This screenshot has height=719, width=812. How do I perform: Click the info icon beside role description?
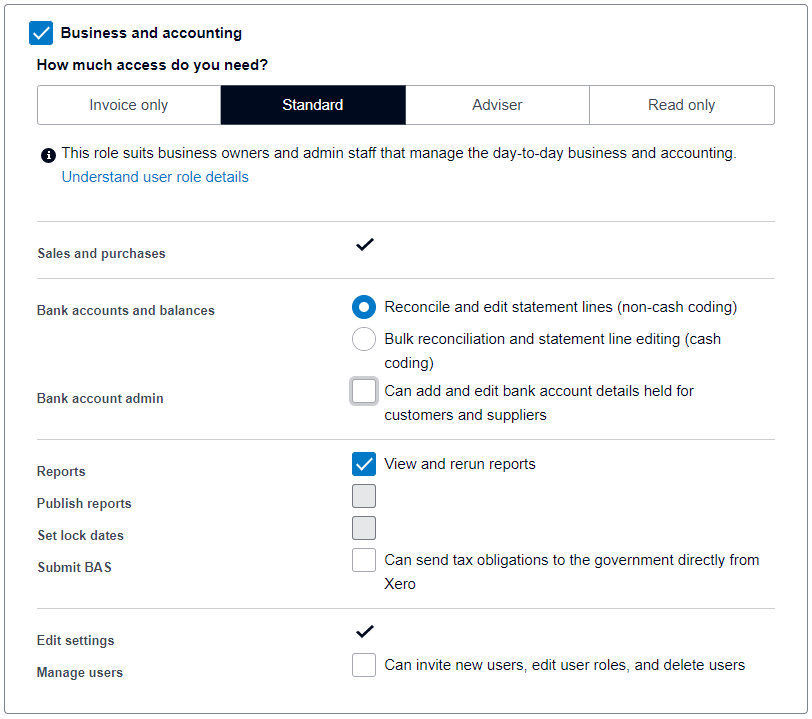tap(48, 155)
